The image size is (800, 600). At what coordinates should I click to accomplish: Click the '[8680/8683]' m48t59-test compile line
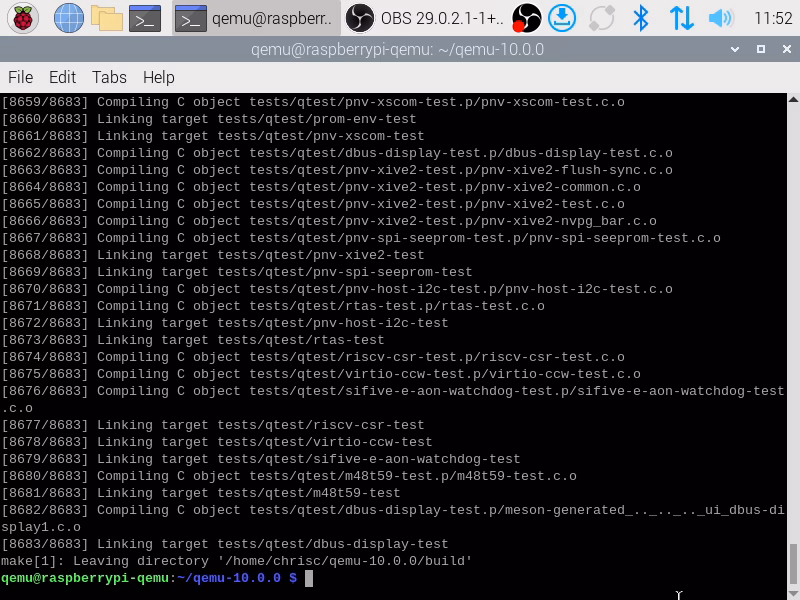[x=289, y=476]
